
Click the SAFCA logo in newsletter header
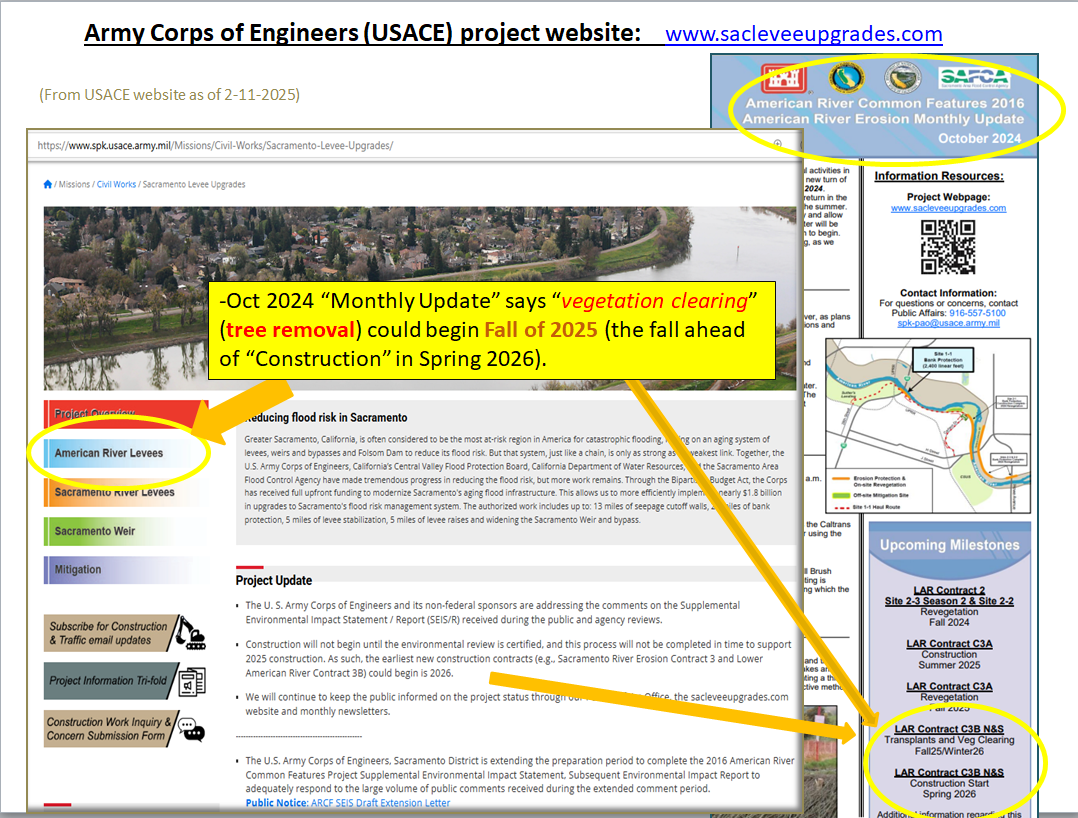coord(974,78)
